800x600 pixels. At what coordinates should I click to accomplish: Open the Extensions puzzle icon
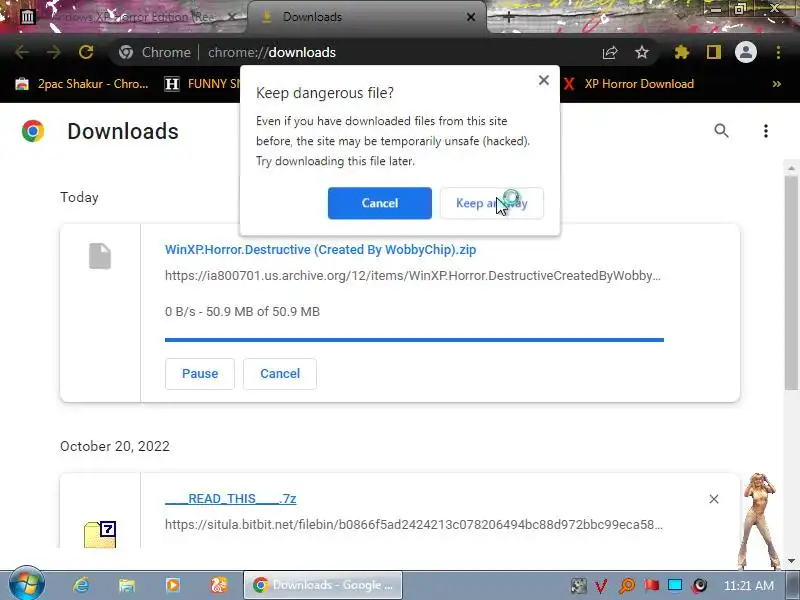pyautogui.click(x=682, y=52)
